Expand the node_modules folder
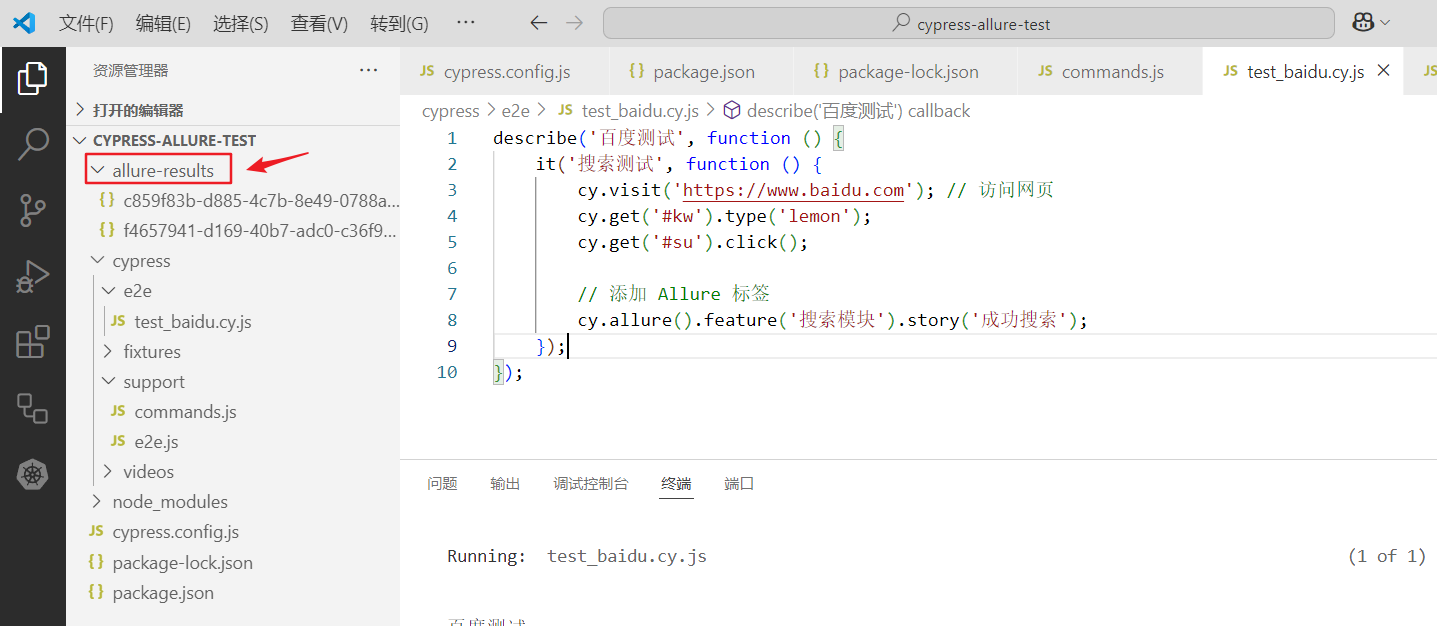Viewport: 1437px width, 626px height. (169, 502)
